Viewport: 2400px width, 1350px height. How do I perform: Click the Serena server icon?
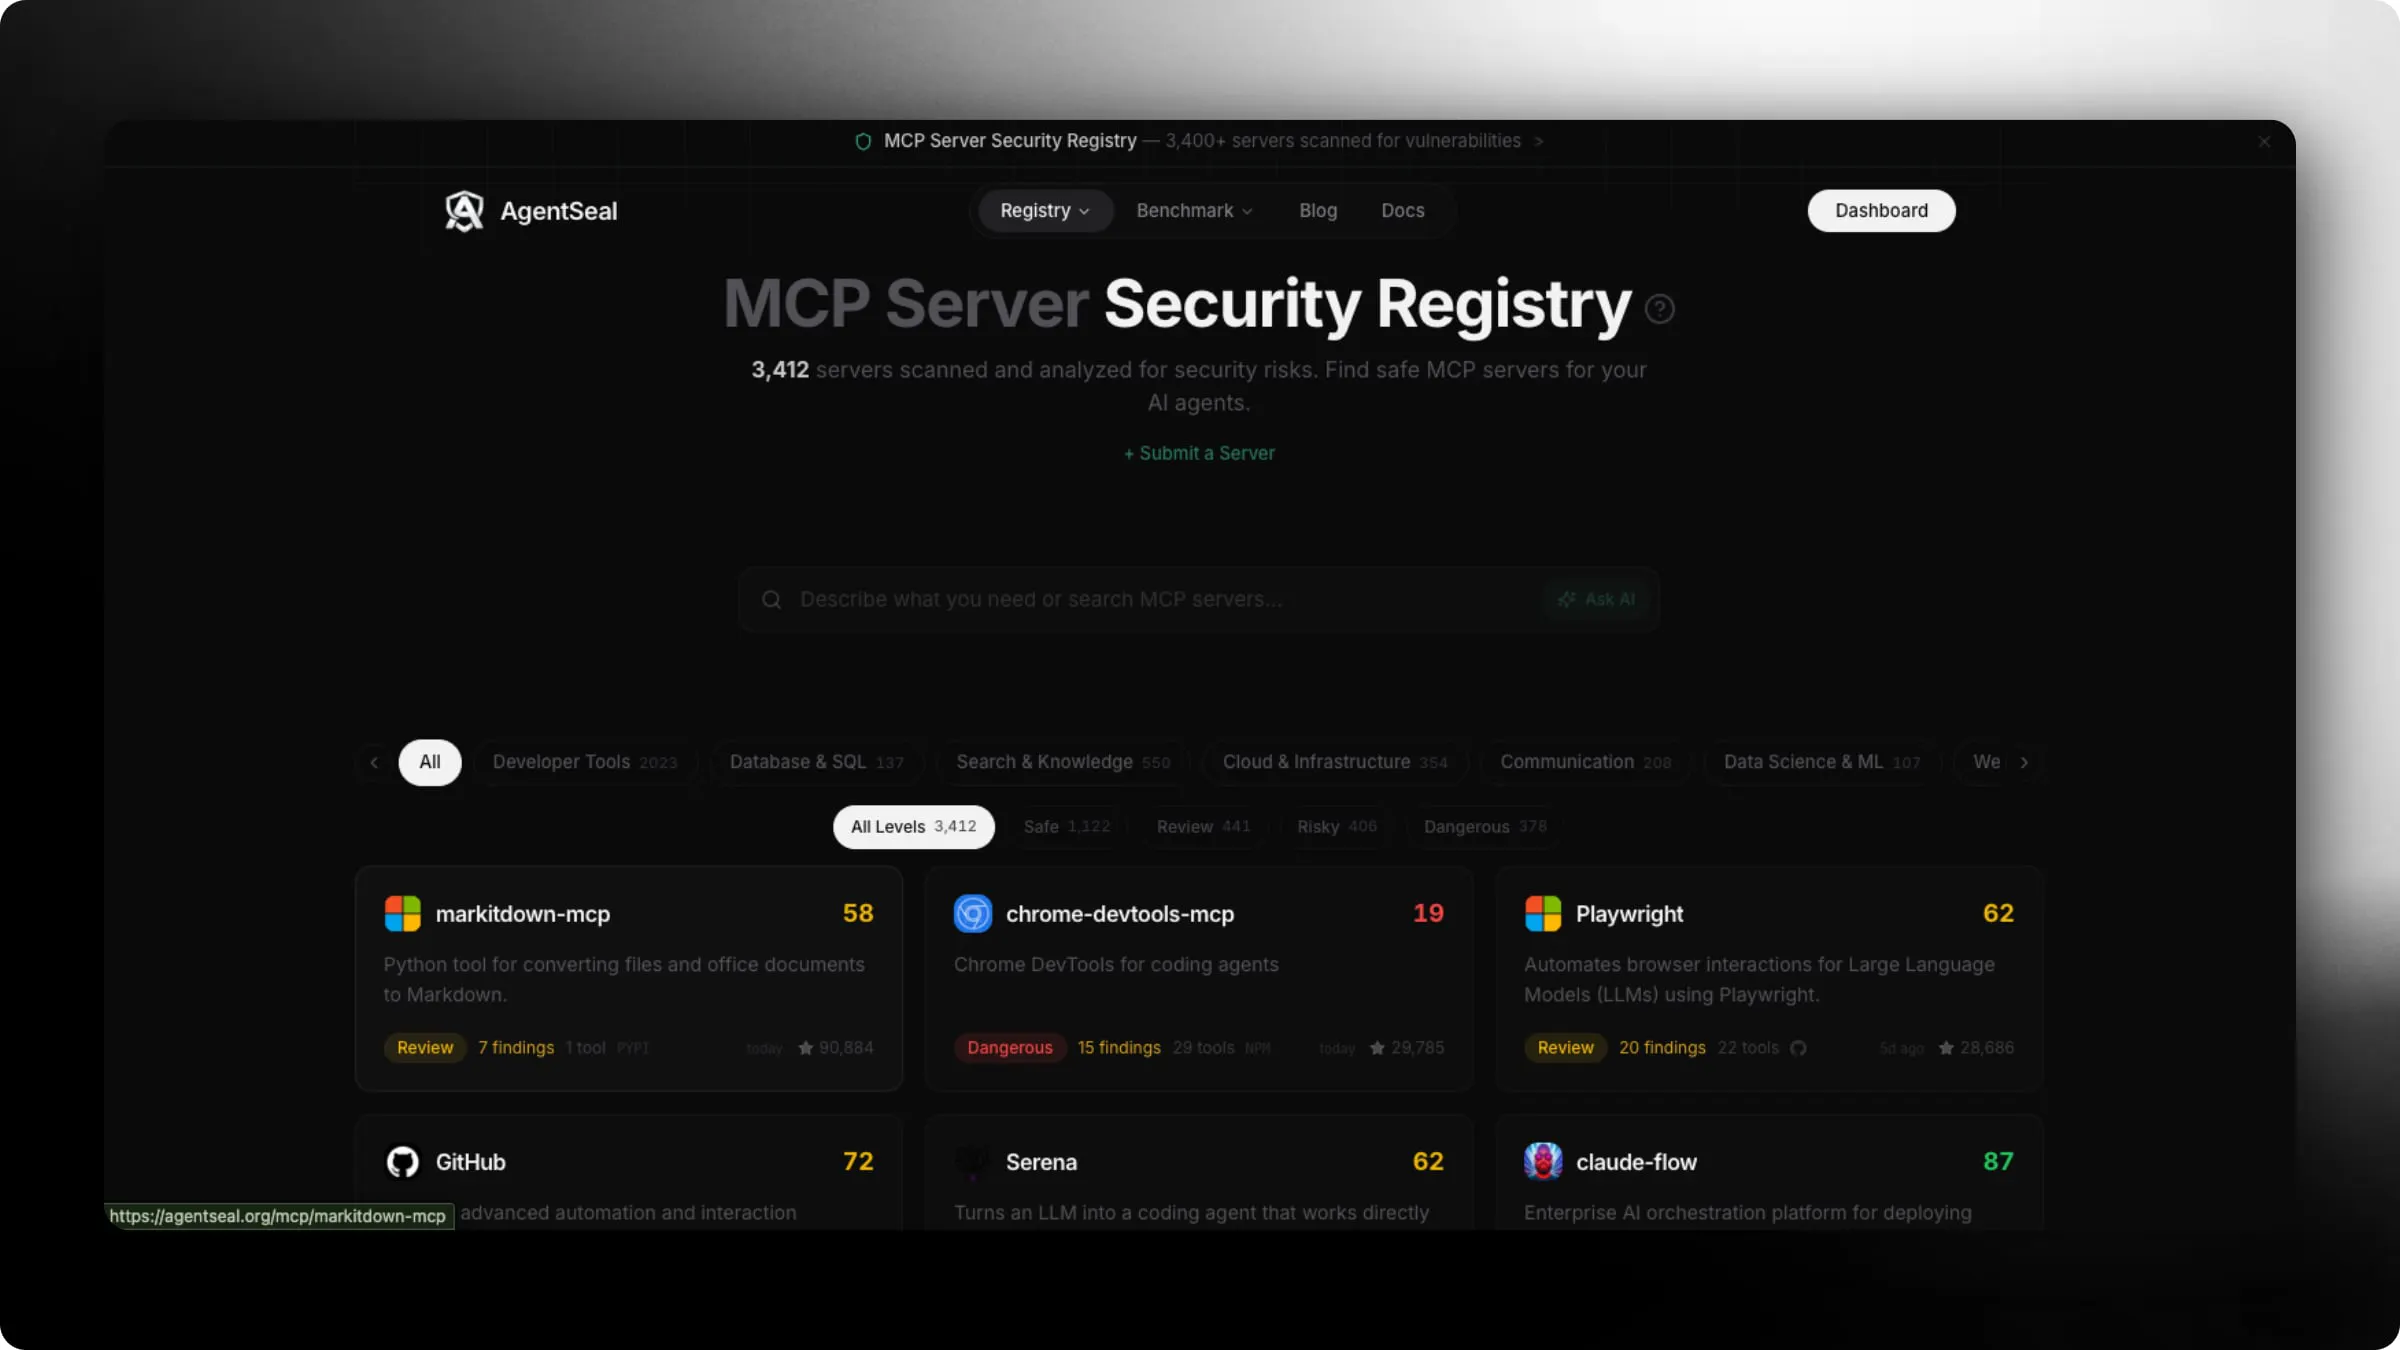[x=973, y=1161]
